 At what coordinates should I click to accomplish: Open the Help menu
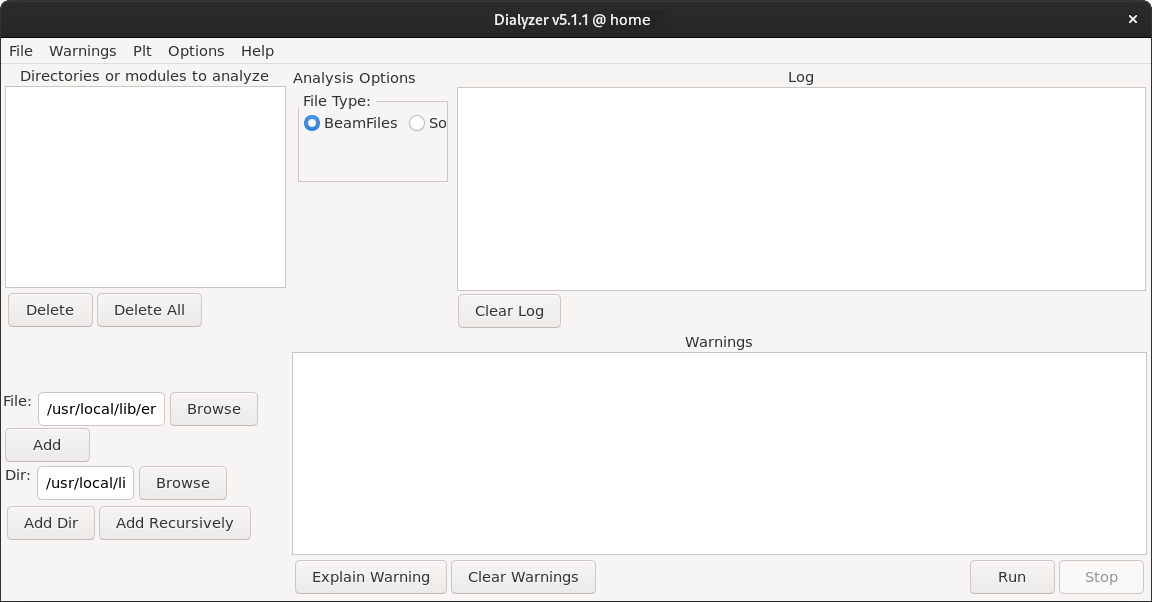257,51
